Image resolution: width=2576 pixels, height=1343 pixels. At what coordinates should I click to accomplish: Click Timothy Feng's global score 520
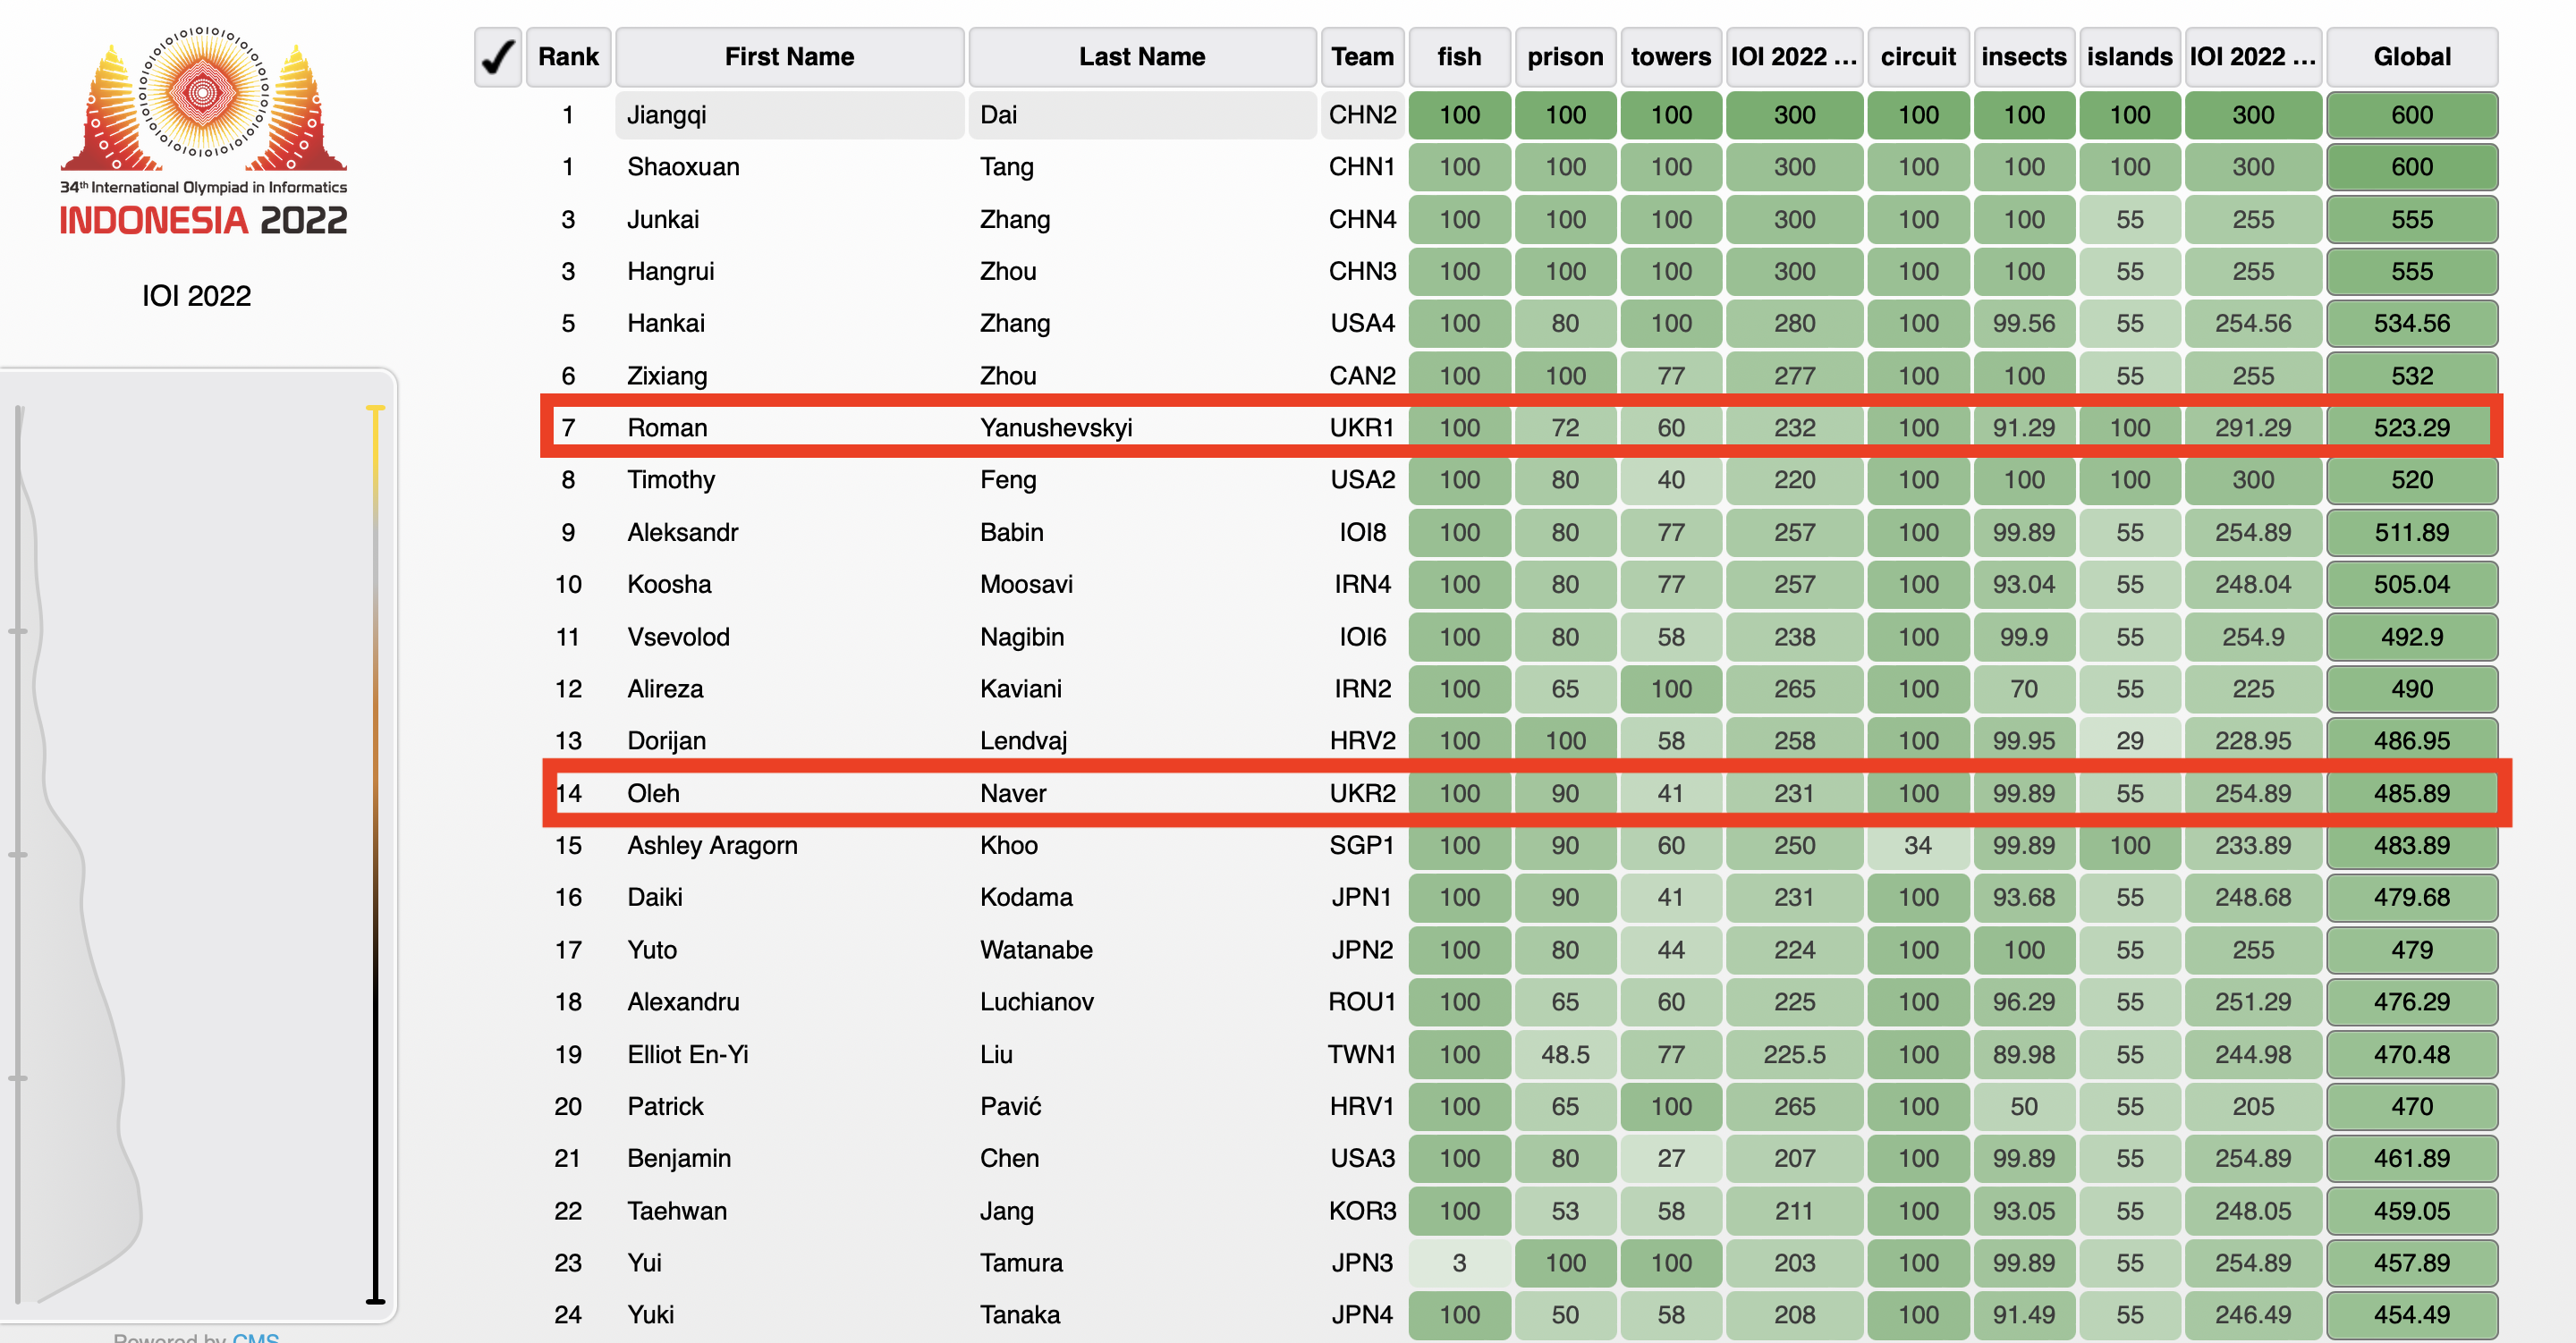[2411, 480]
